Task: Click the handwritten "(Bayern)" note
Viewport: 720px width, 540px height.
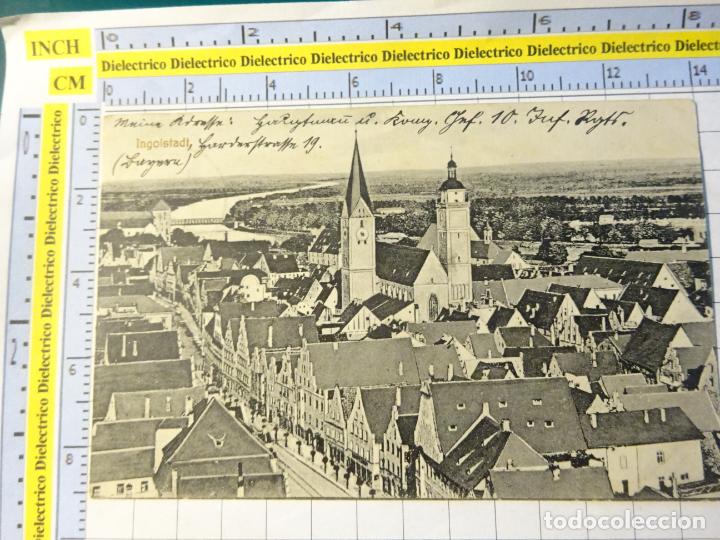Action: (151, 164)
